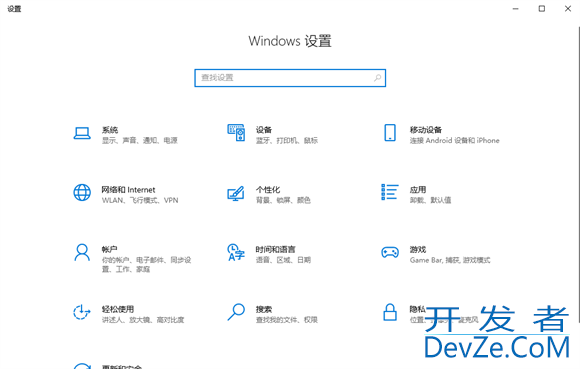Open the 移动设备 settings title

tap(426, 130)
